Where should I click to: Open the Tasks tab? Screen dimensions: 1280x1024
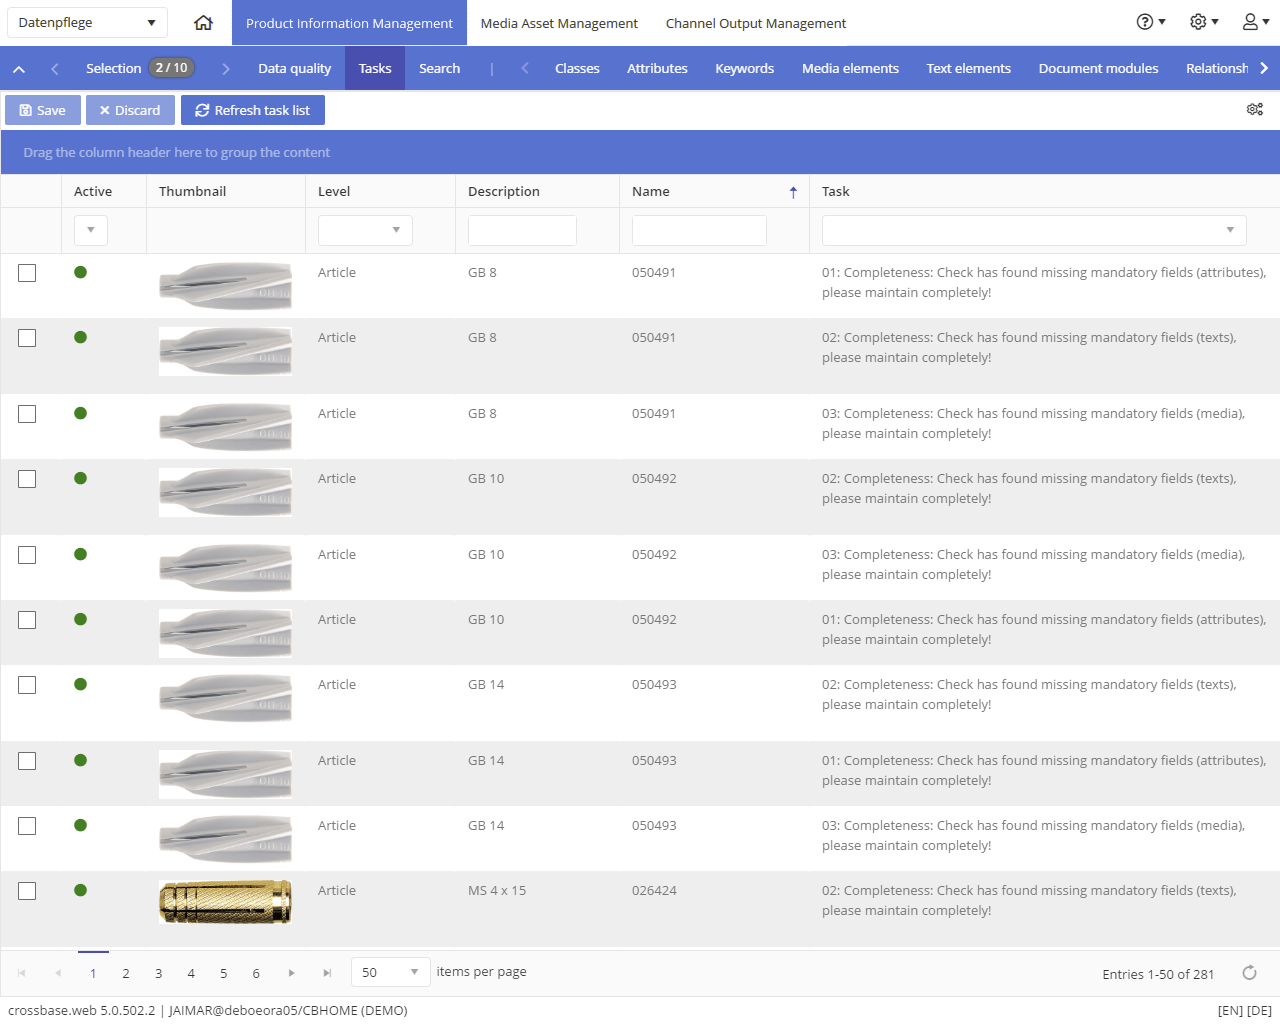tap(375, 69)
